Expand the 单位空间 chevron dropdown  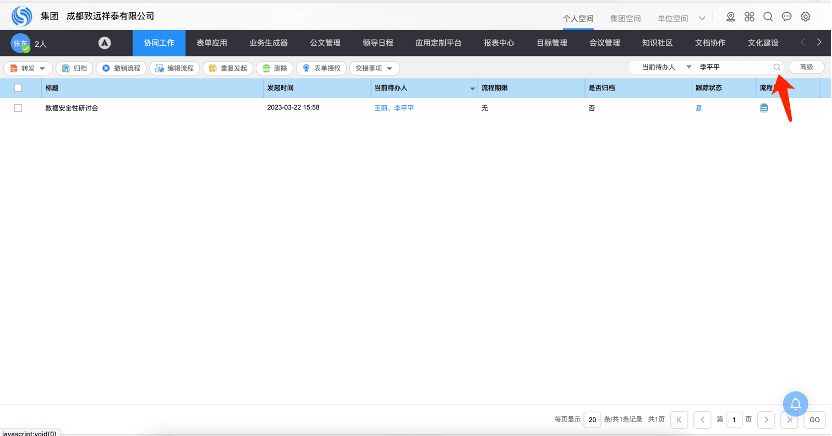[702, 18]
